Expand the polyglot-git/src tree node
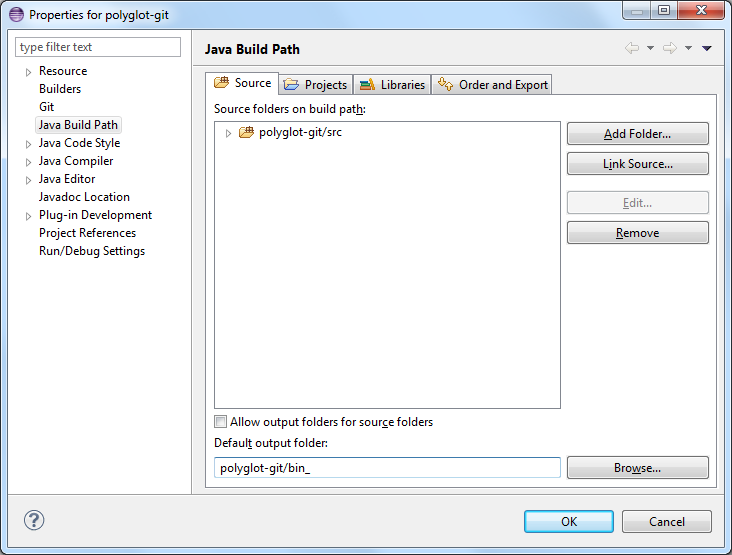The height and width of the screenshot is (555, 732). [228, 133]
